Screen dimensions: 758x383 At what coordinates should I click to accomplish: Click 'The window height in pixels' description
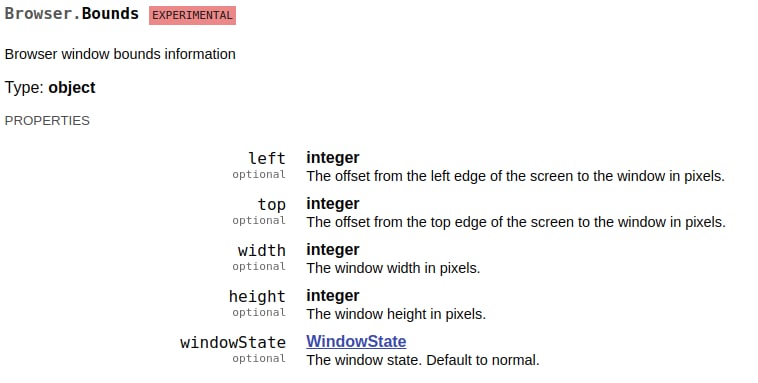coord(396,314)
